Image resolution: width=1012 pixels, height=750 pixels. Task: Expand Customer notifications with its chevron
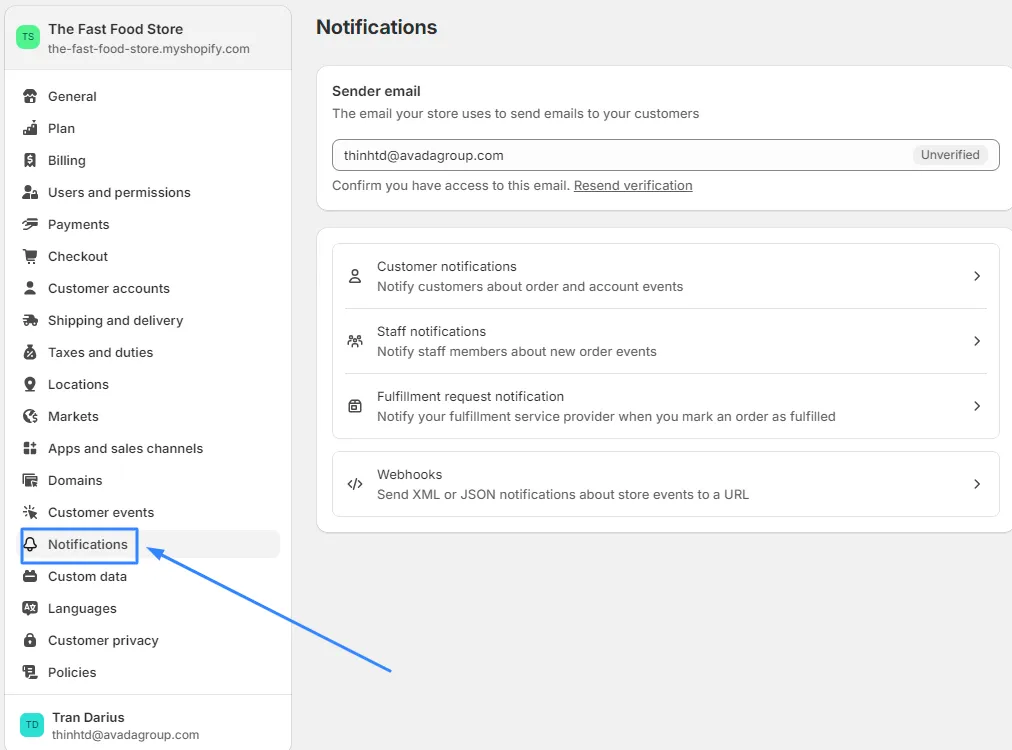[977, 276]
